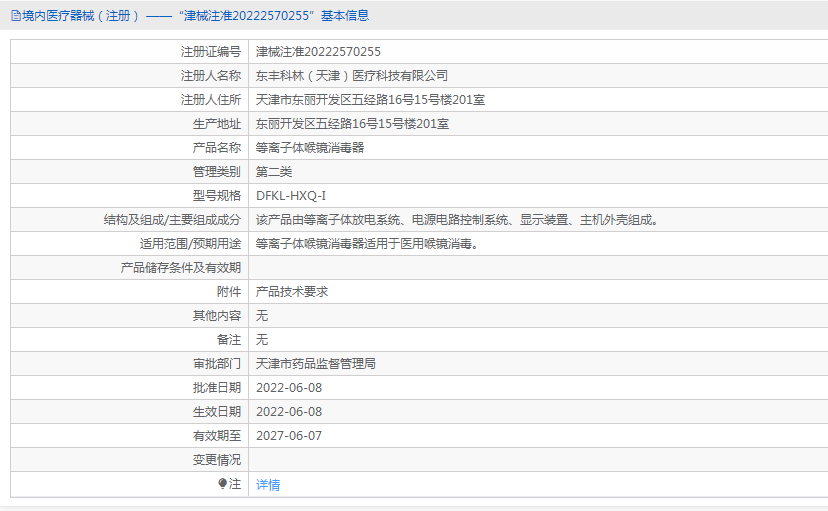Click the expiry date 2027-06-07
The image size is (828, 511).
(x=289, y=436)
